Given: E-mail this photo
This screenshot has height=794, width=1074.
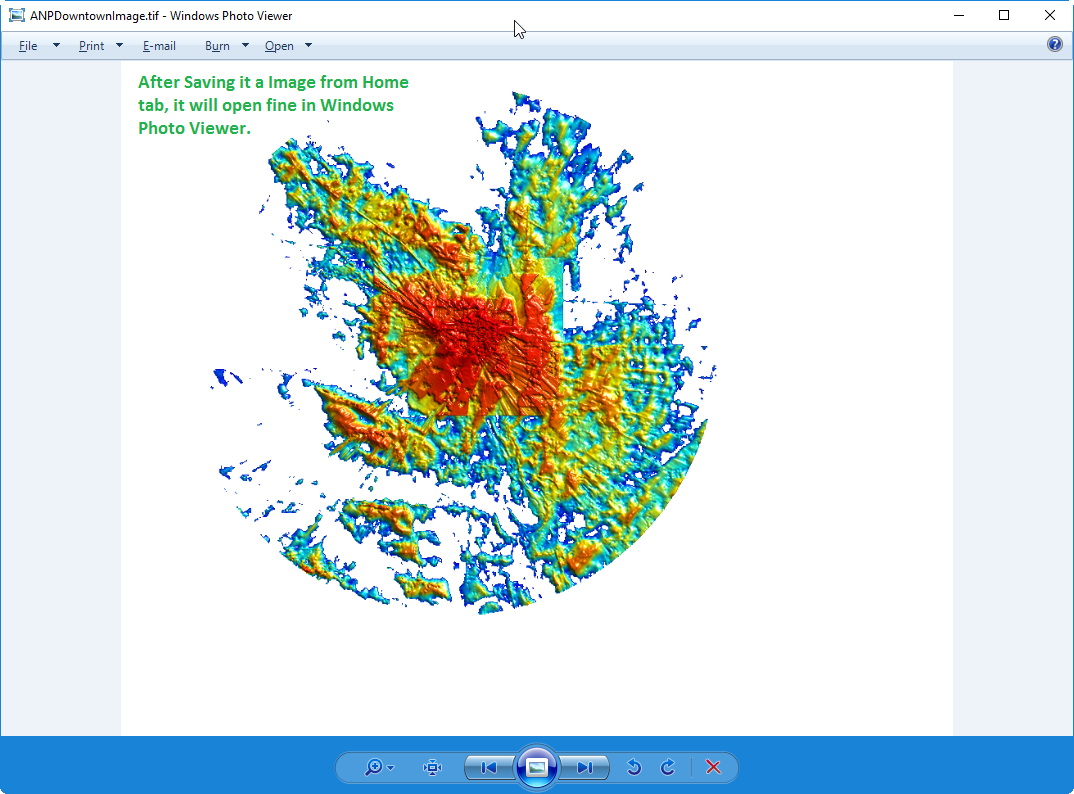Looking at the screenshot, I should pyautogui.click(x=159, y=45).
